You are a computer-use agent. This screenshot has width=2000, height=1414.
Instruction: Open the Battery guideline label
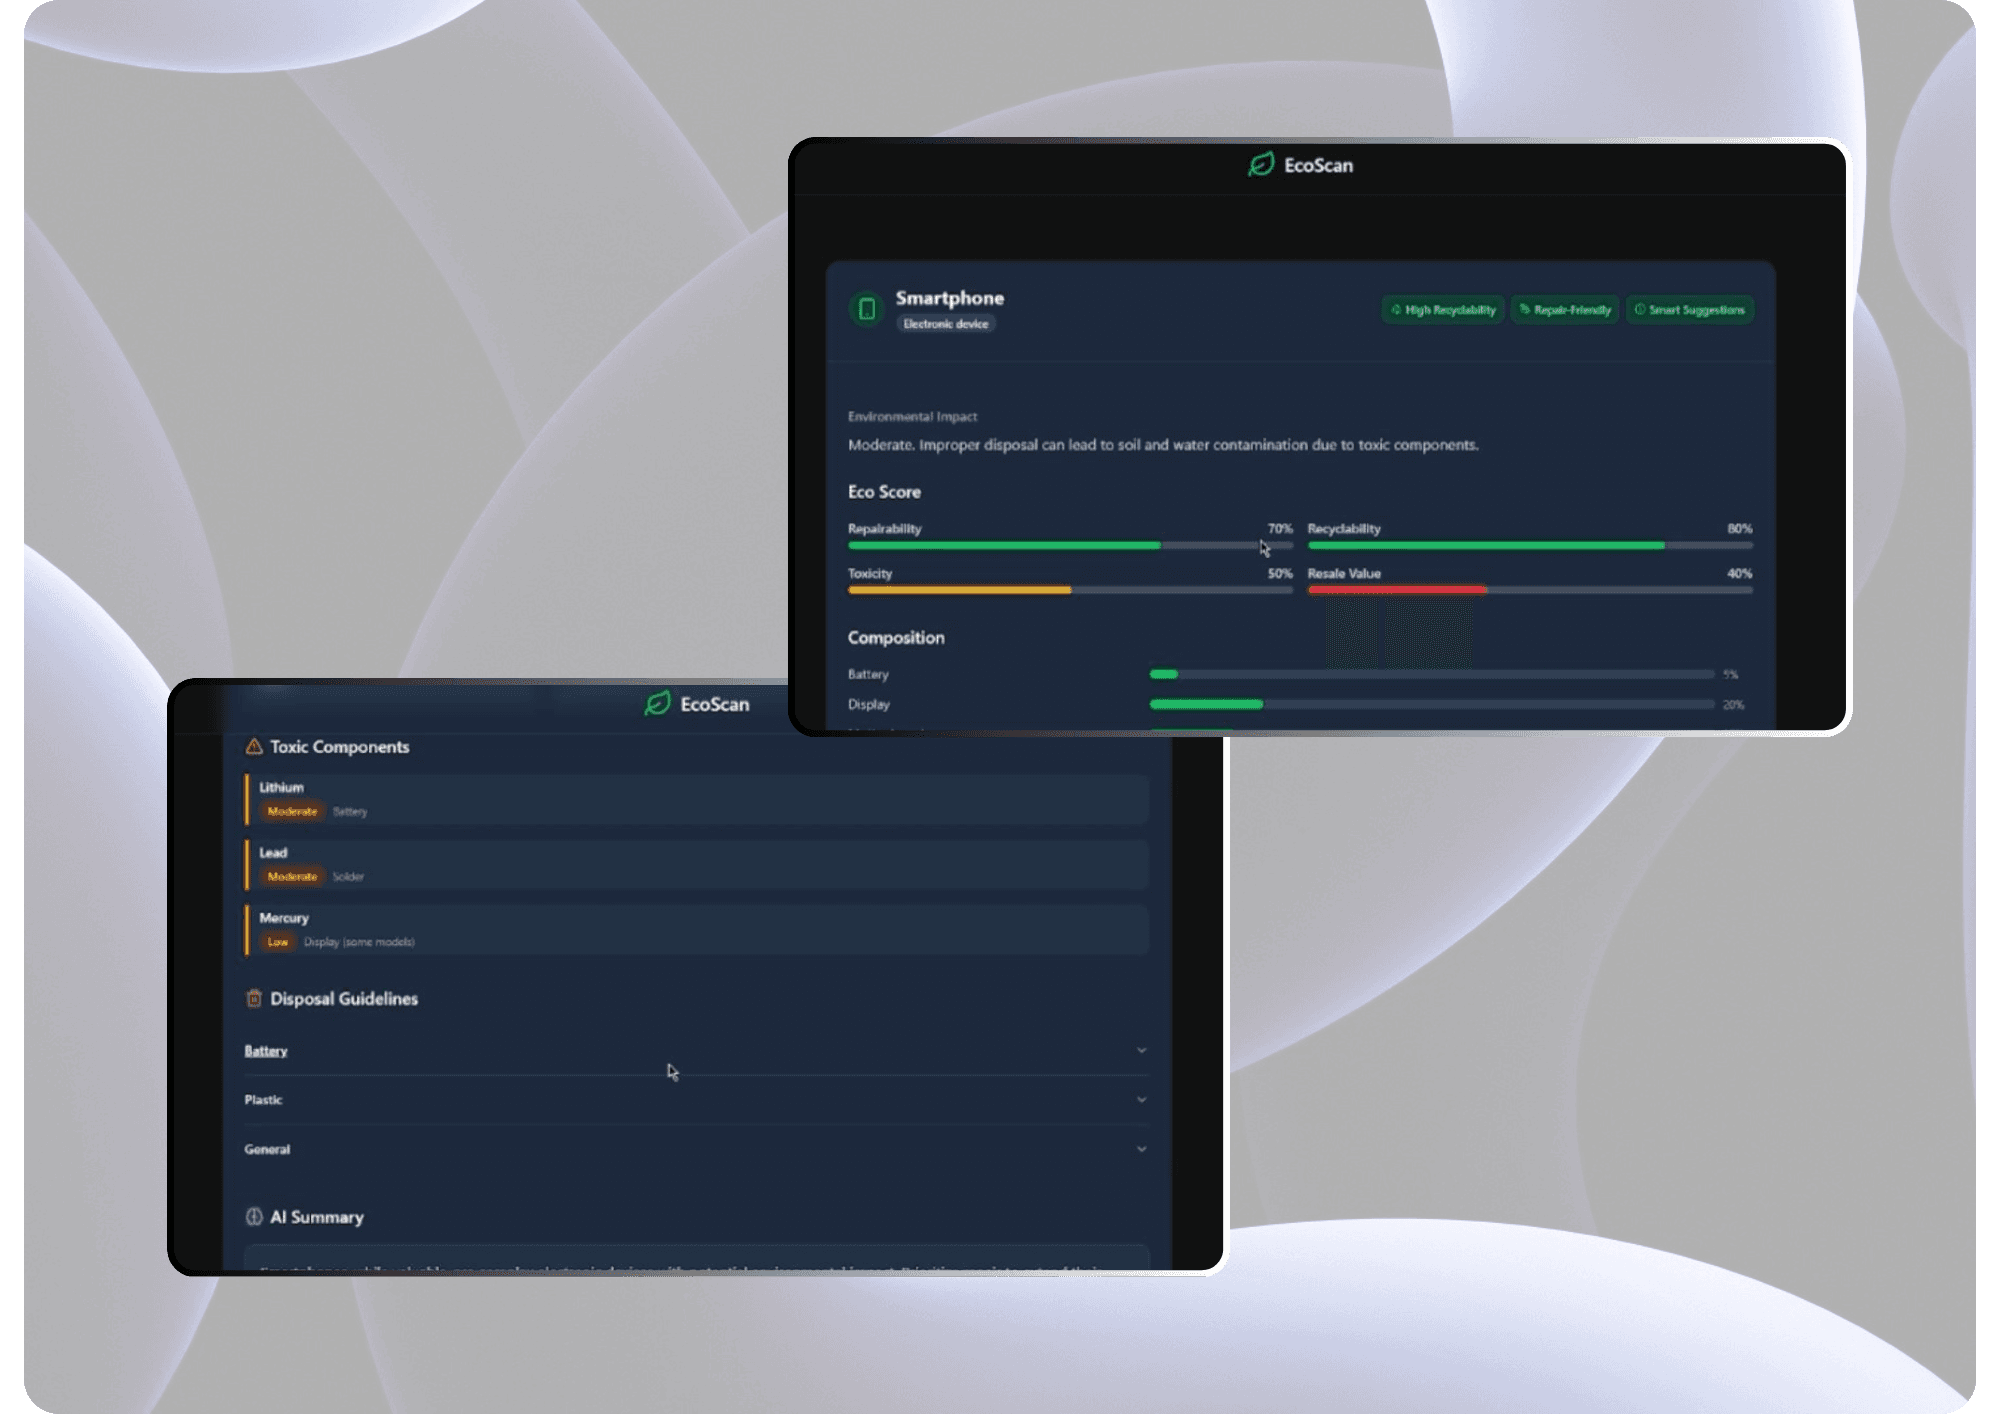pos(266,1051)
